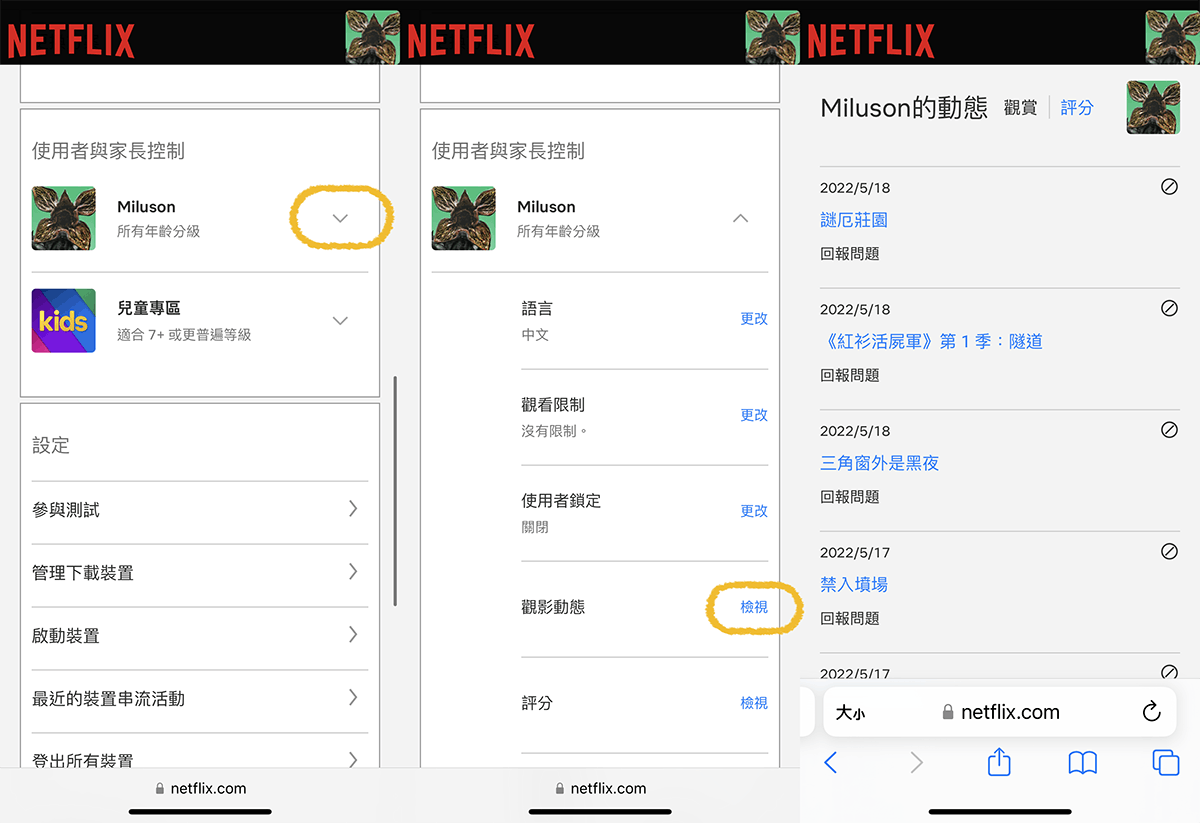
Task: Tap the netflix.com address bar in middle screenshot
Action: tap(601, 788)
